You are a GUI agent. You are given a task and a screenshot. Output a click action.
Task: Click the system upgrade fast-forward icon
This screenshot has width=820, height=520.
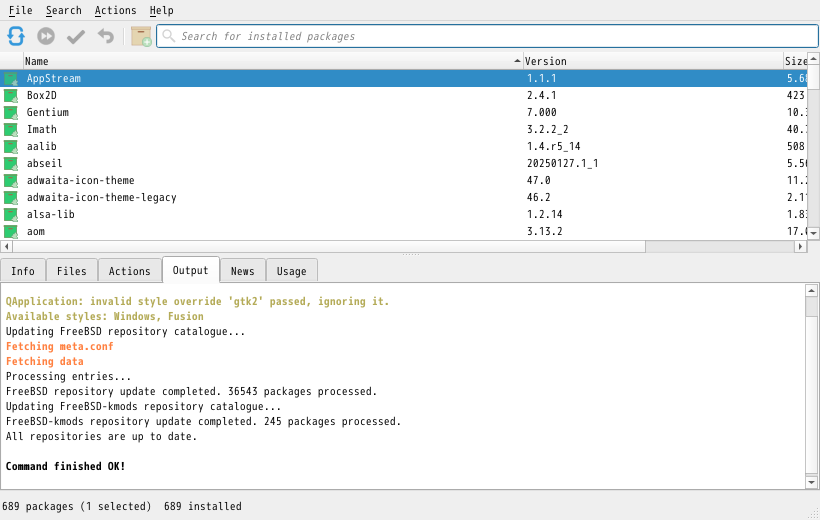point(46,36)
